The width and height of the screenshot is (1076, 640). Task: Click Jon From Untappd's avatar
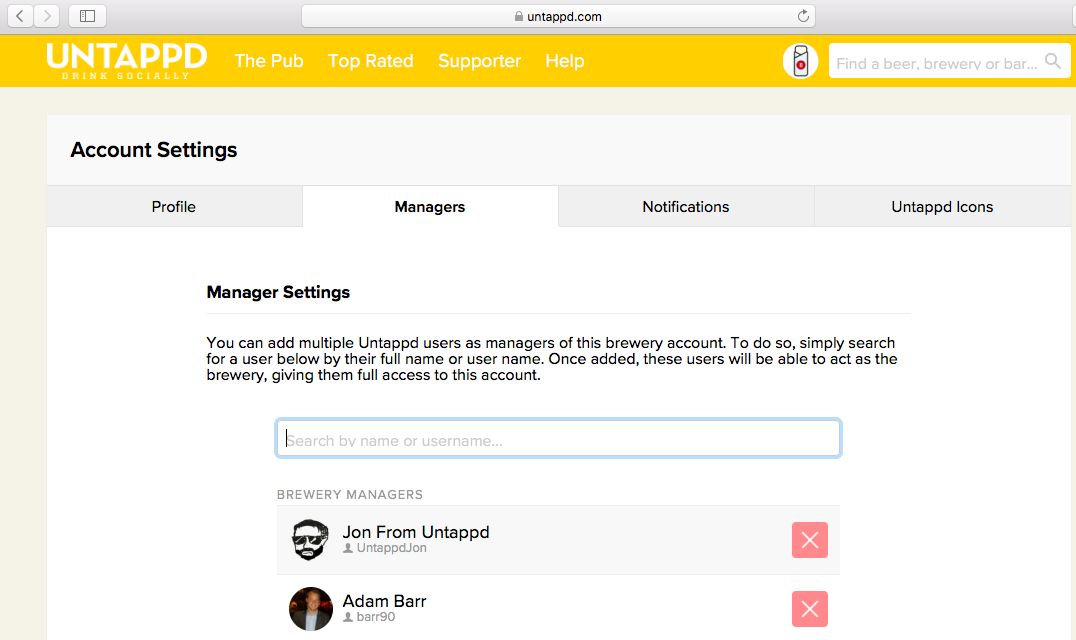click(x=310, y=540)
